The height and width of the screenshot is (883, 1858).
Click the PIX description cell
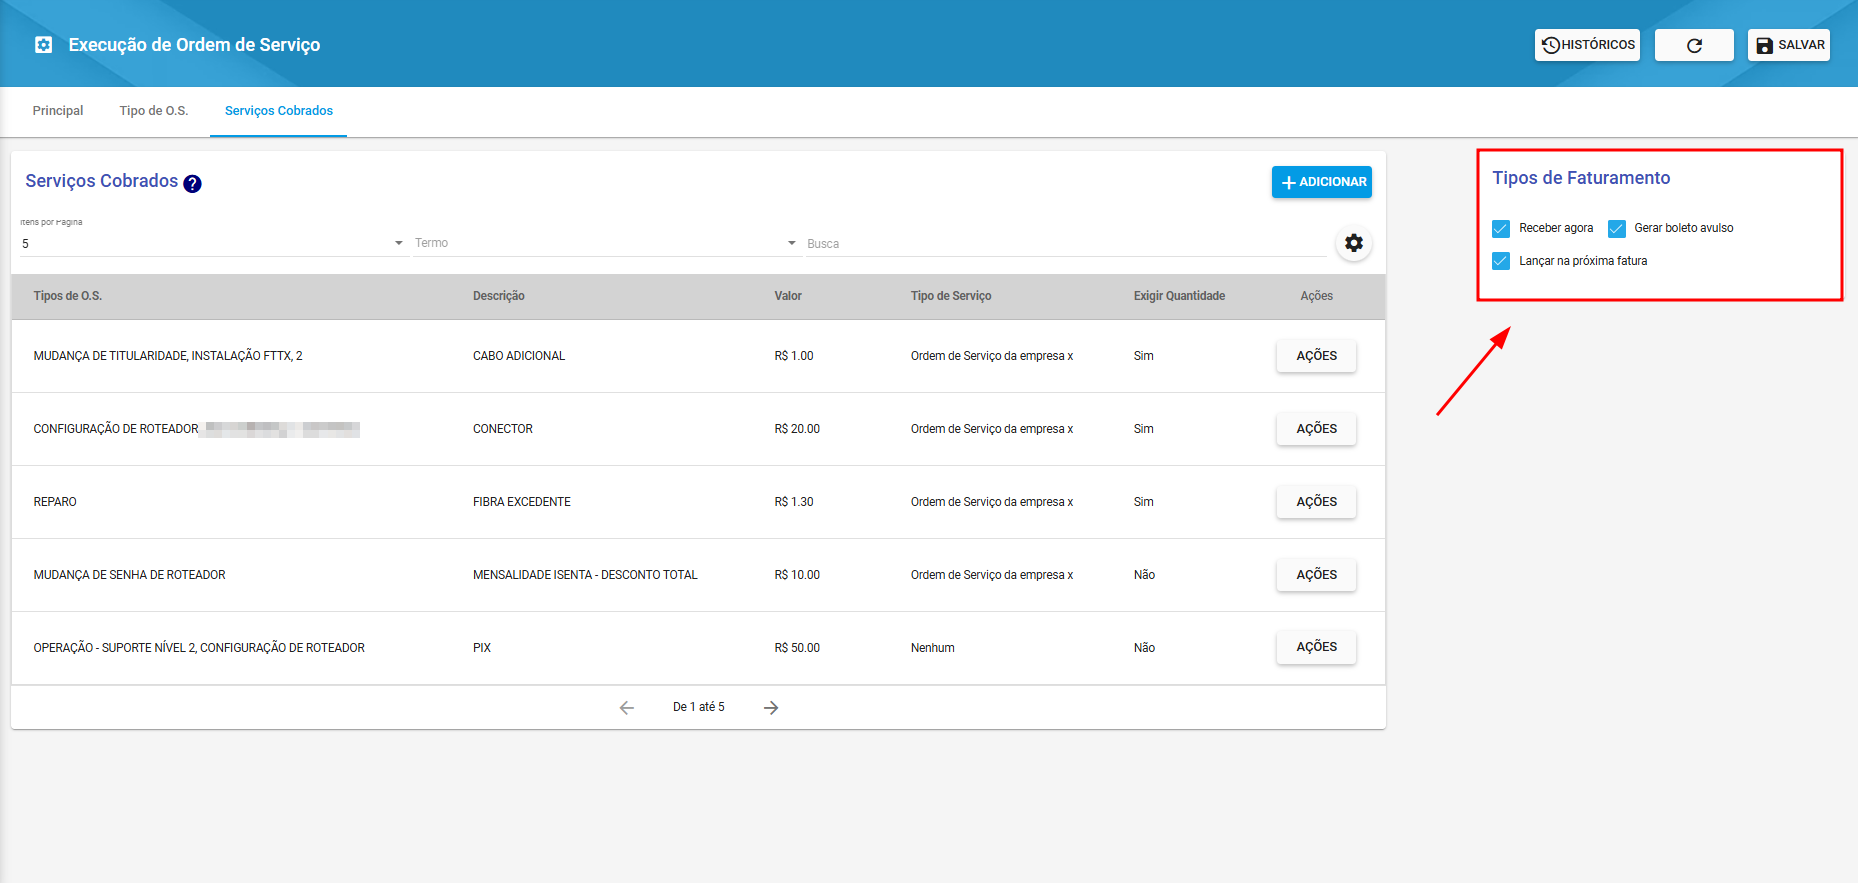(482, 648)
